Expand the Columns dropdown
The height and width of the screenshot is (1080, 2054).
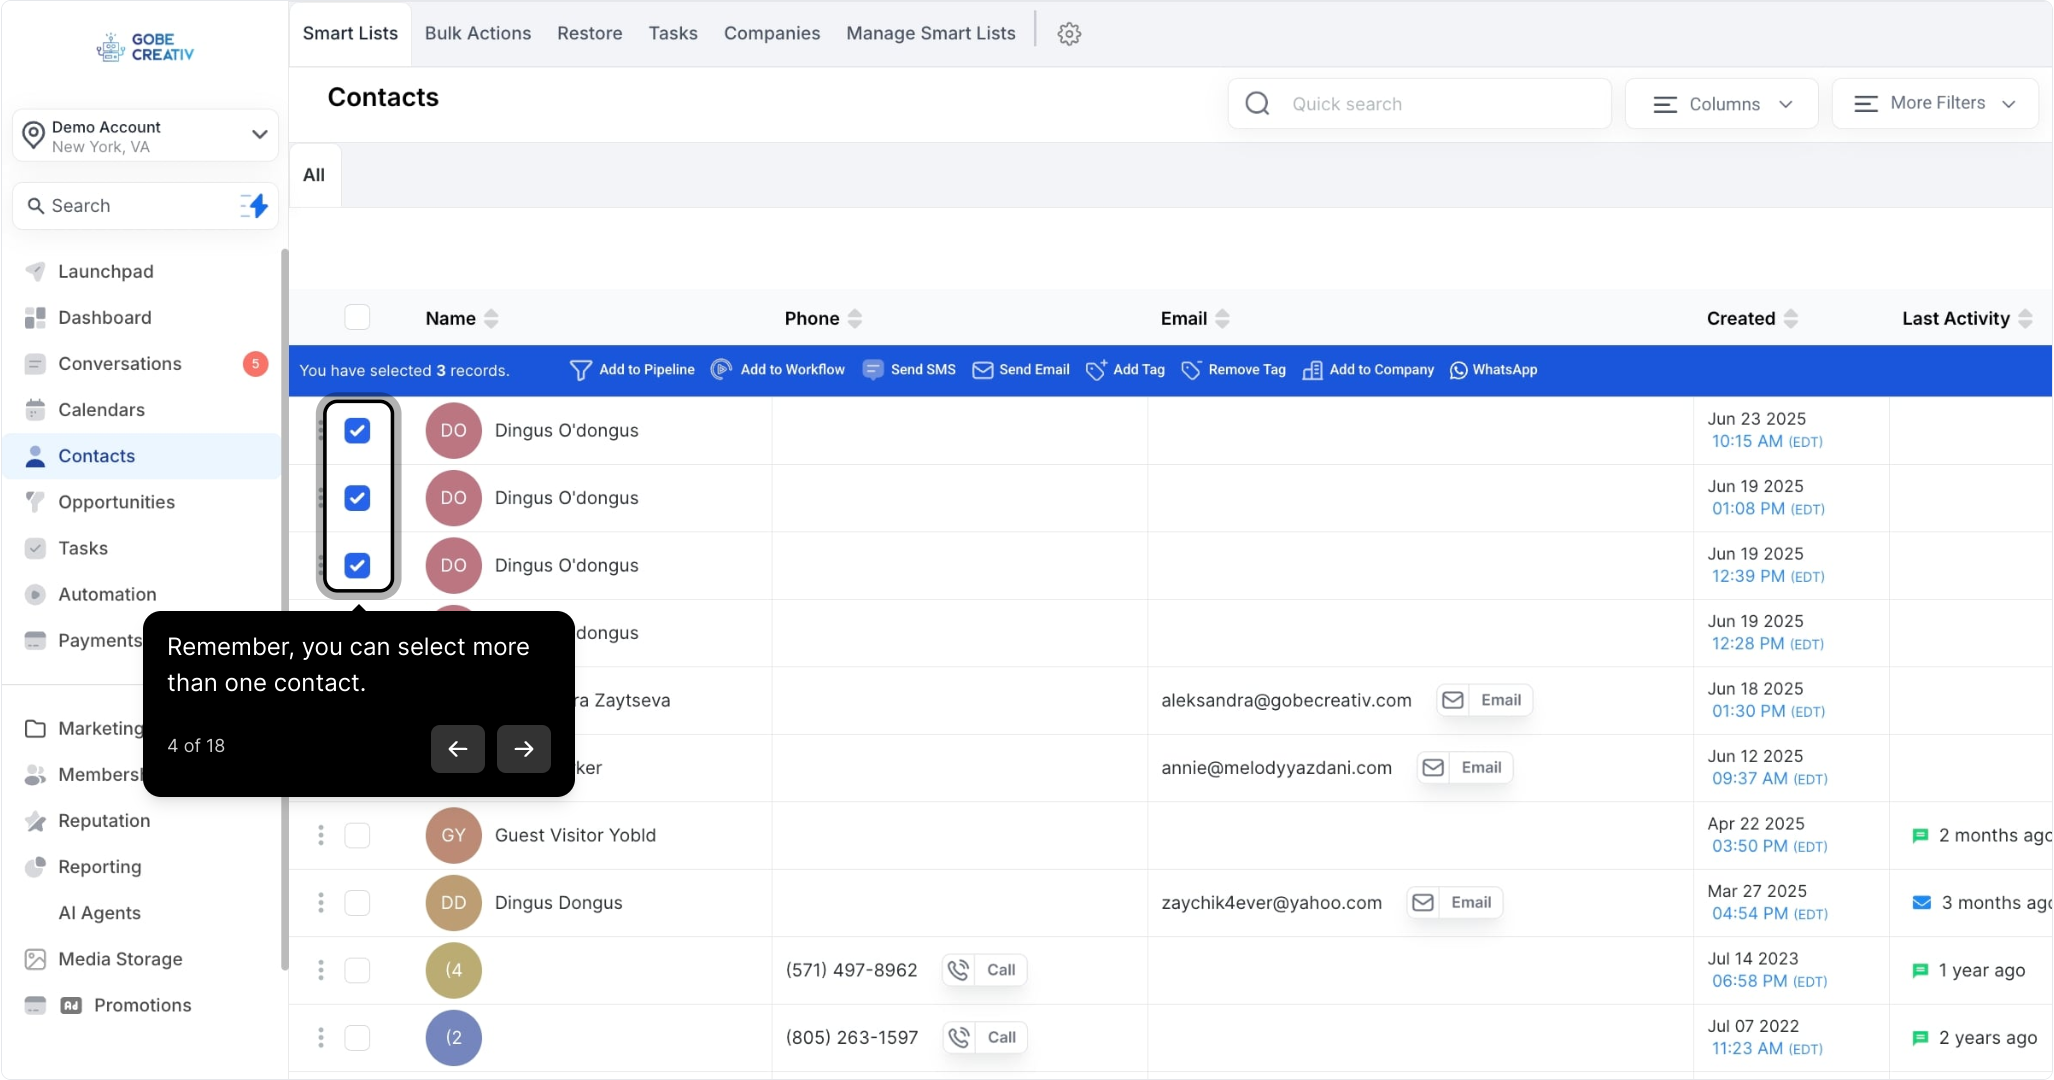(1721, 104)
